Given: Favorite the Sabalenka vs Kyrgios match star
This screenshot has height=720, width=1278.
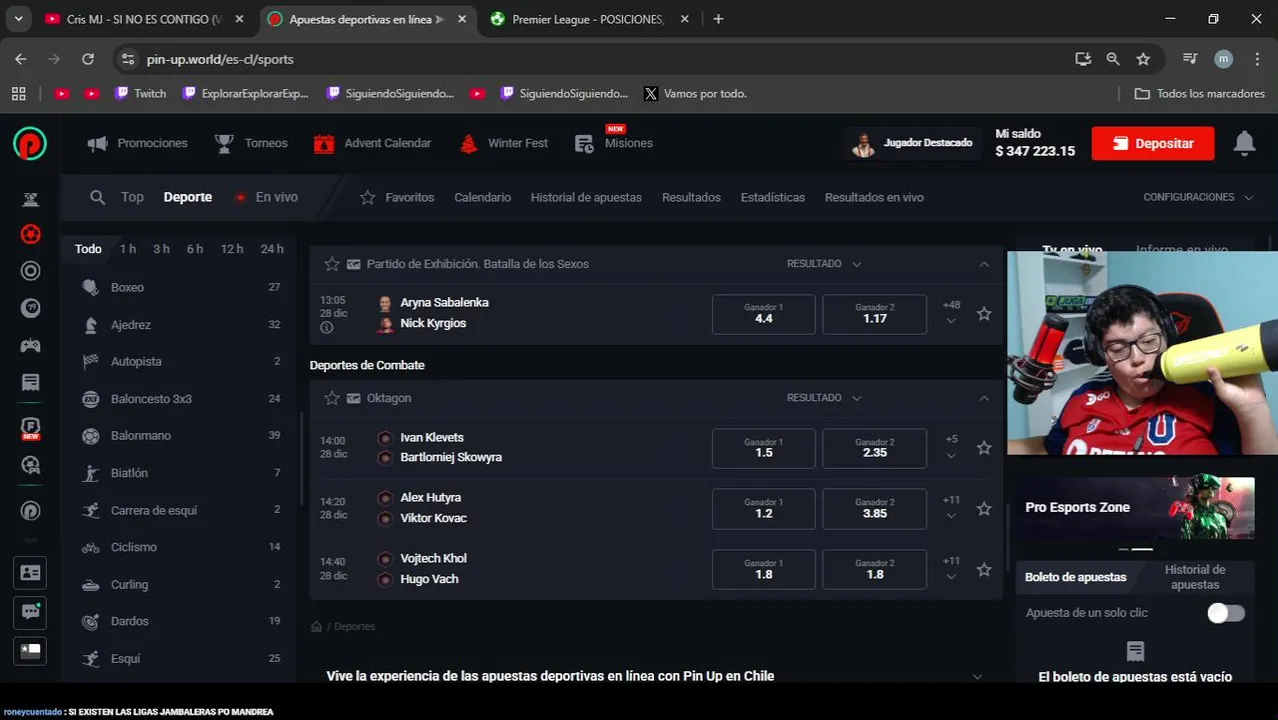Looking at the screenshot, I should tap(984, 314).
